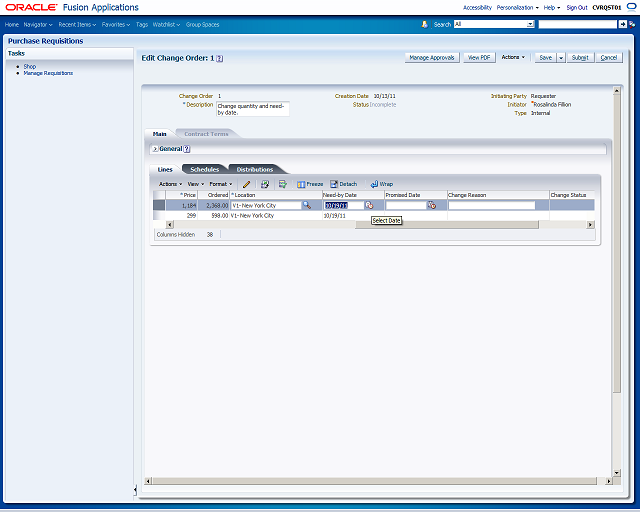Click the Change Reason input field
640x512 pixels.
(x=491, y=205)
